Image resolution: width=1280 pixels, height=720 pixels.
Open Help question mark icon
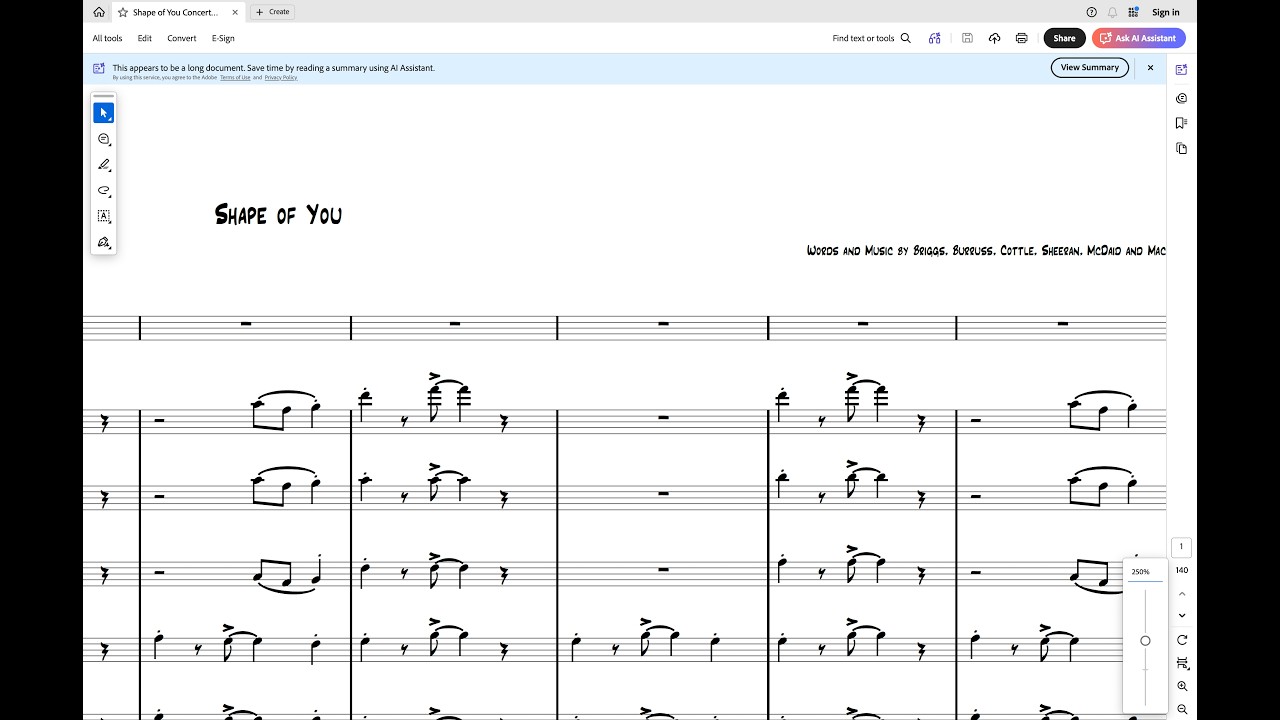pyautogui.click(x=1091, y=12)
